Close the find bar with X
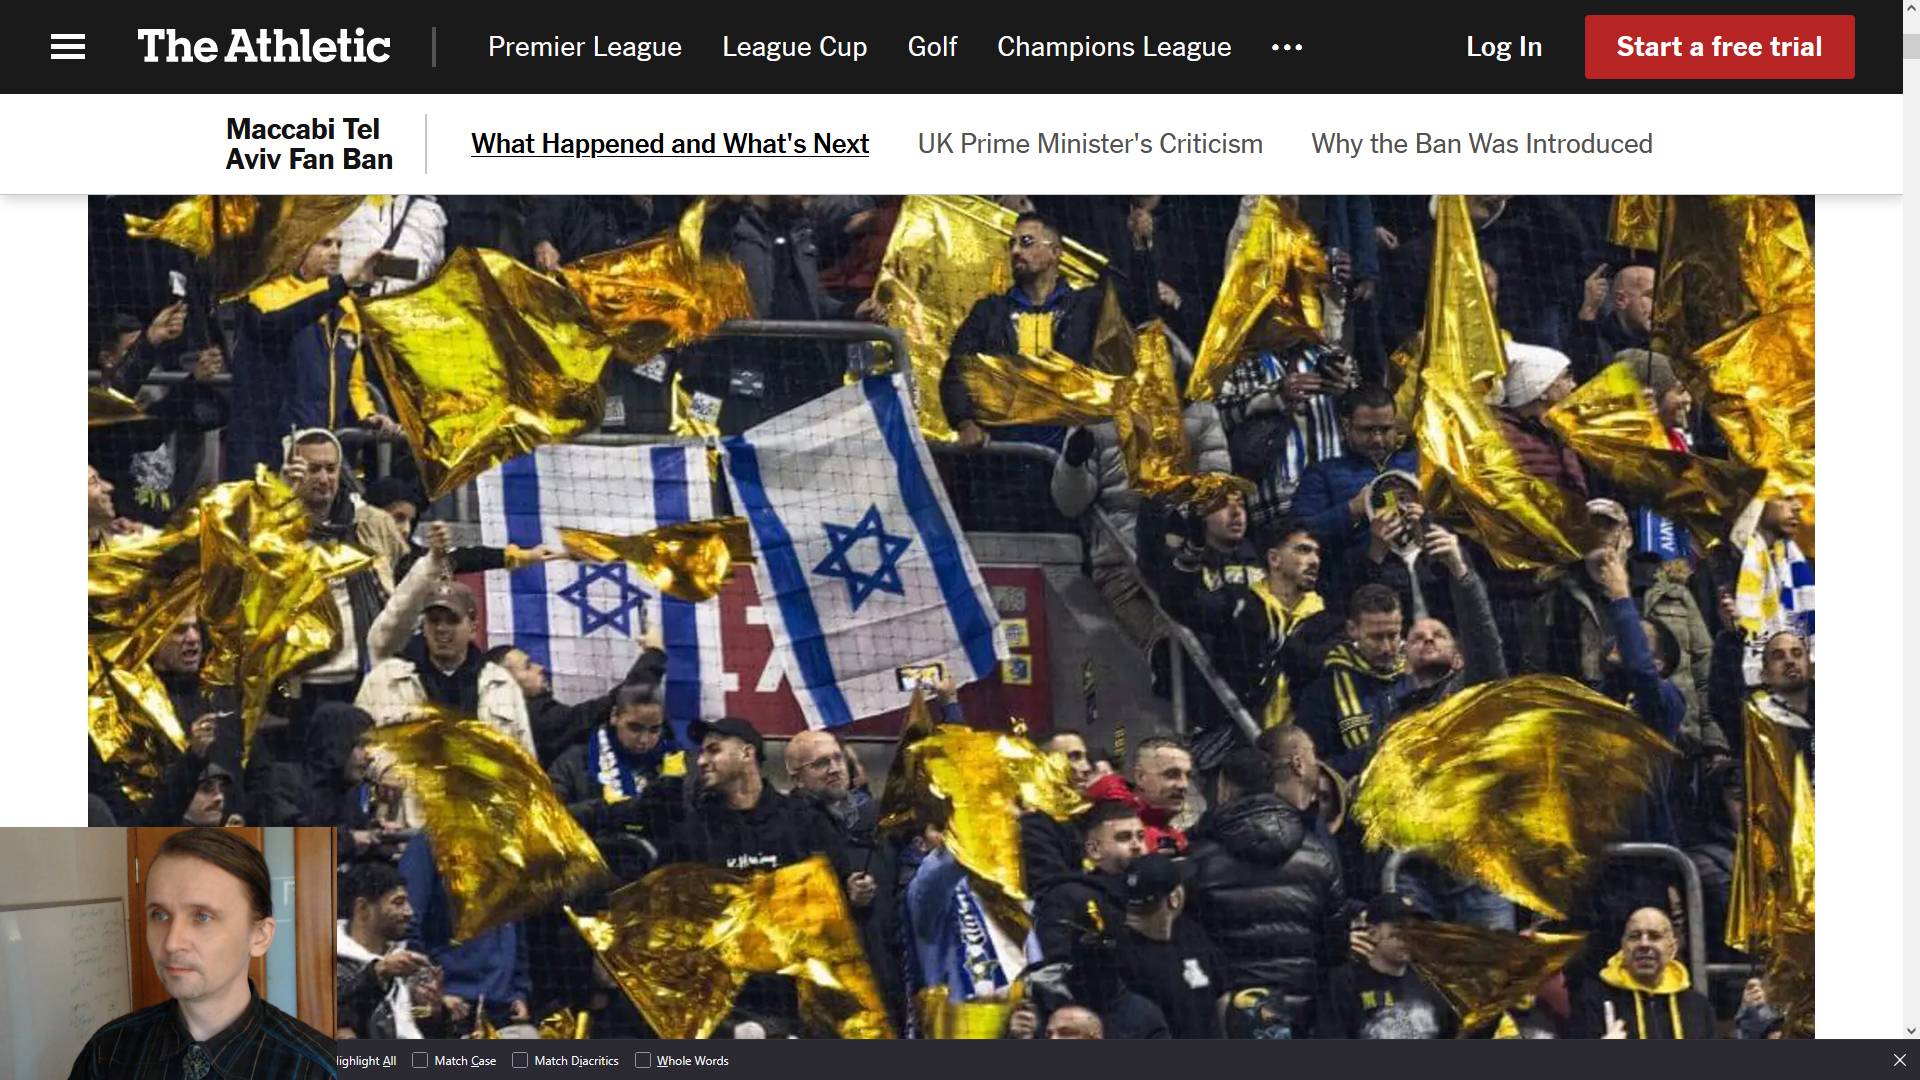 [x=1899, y=1060]
